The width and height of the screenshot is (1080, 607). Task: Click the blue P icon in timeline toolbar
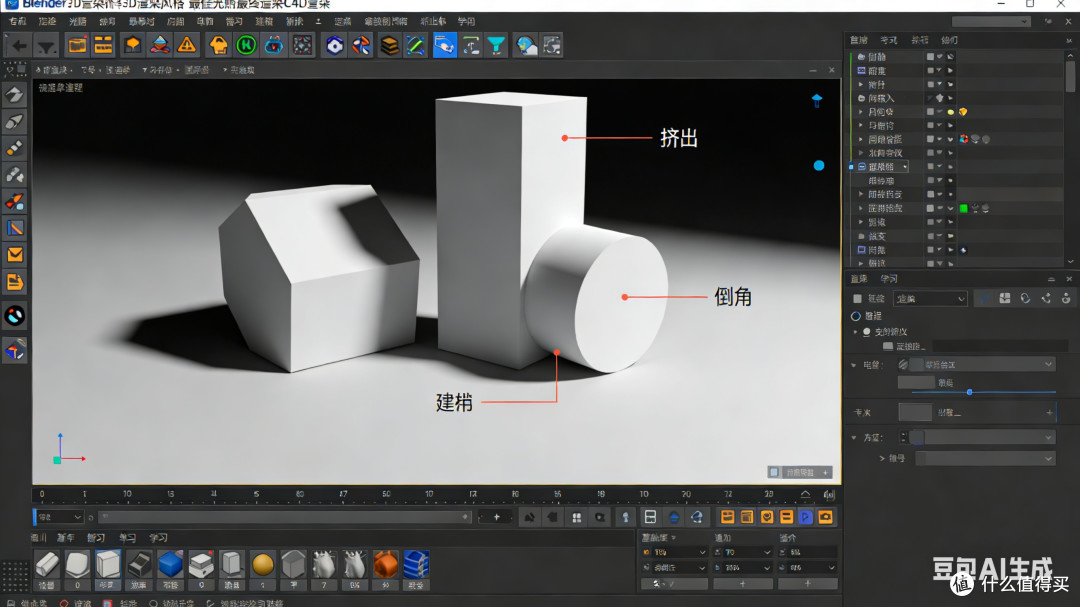[x=806, y=517]
